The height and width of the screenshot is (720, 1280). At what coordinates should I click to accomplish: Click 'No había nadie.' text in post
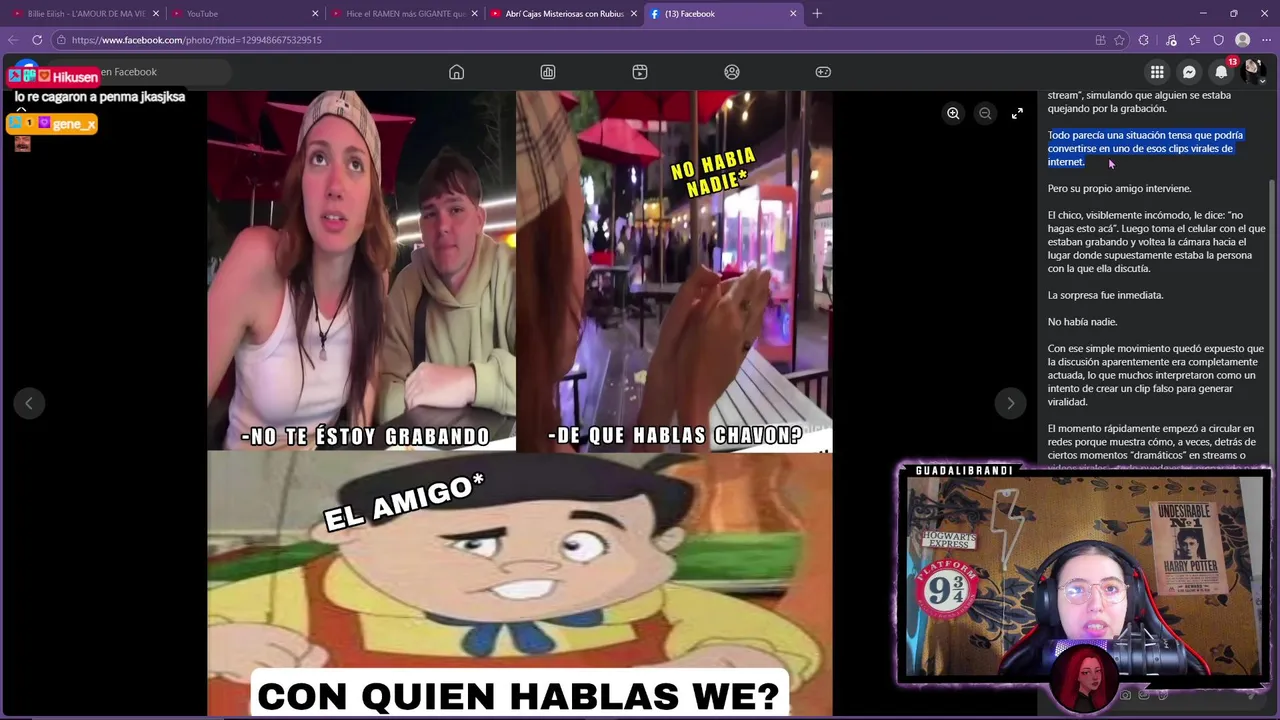click(x=1082, y=322)
